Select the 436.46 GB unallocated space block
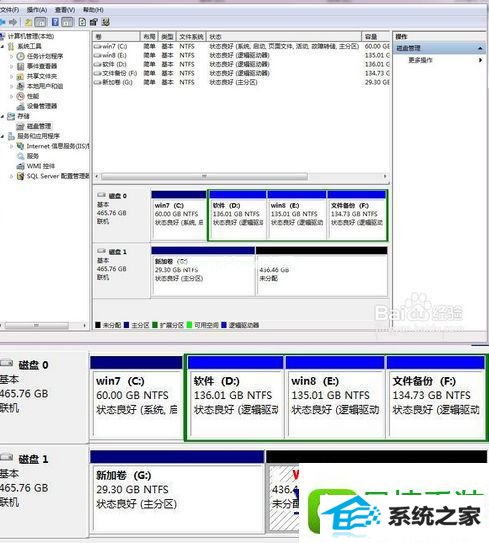489x543 pixels. tap(321, 272)
